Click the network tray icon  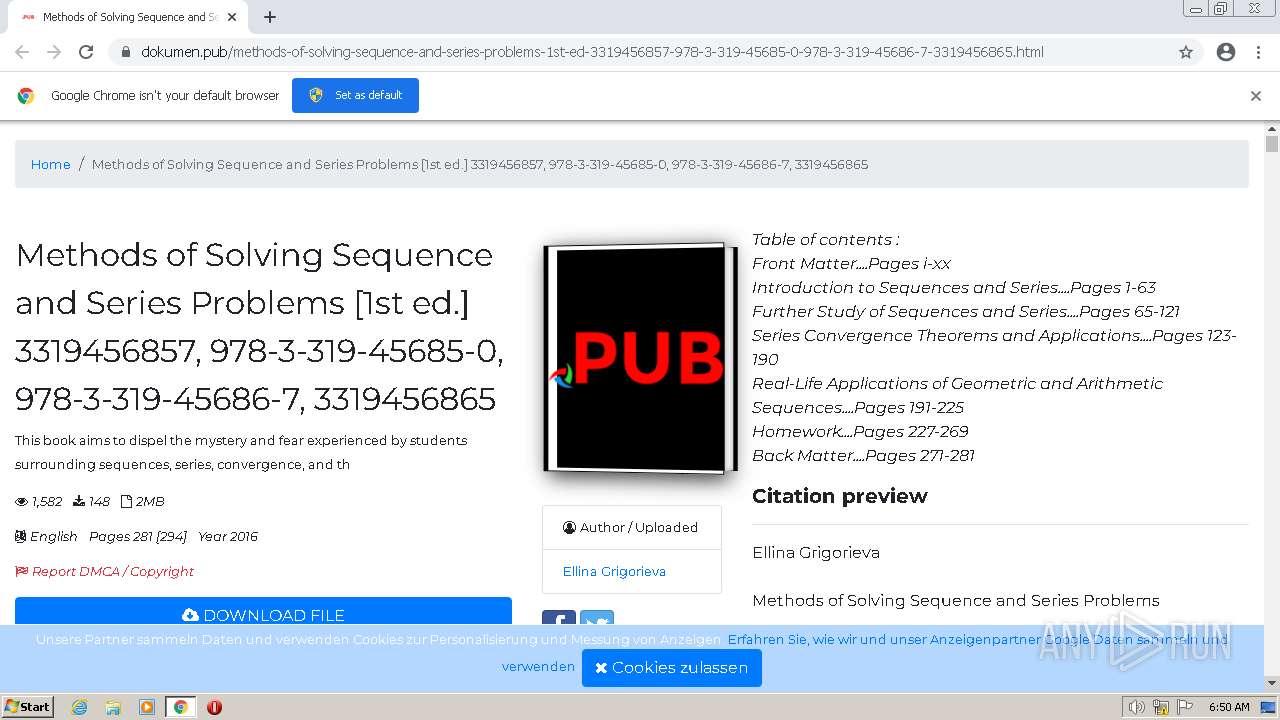click(1161, 707)
